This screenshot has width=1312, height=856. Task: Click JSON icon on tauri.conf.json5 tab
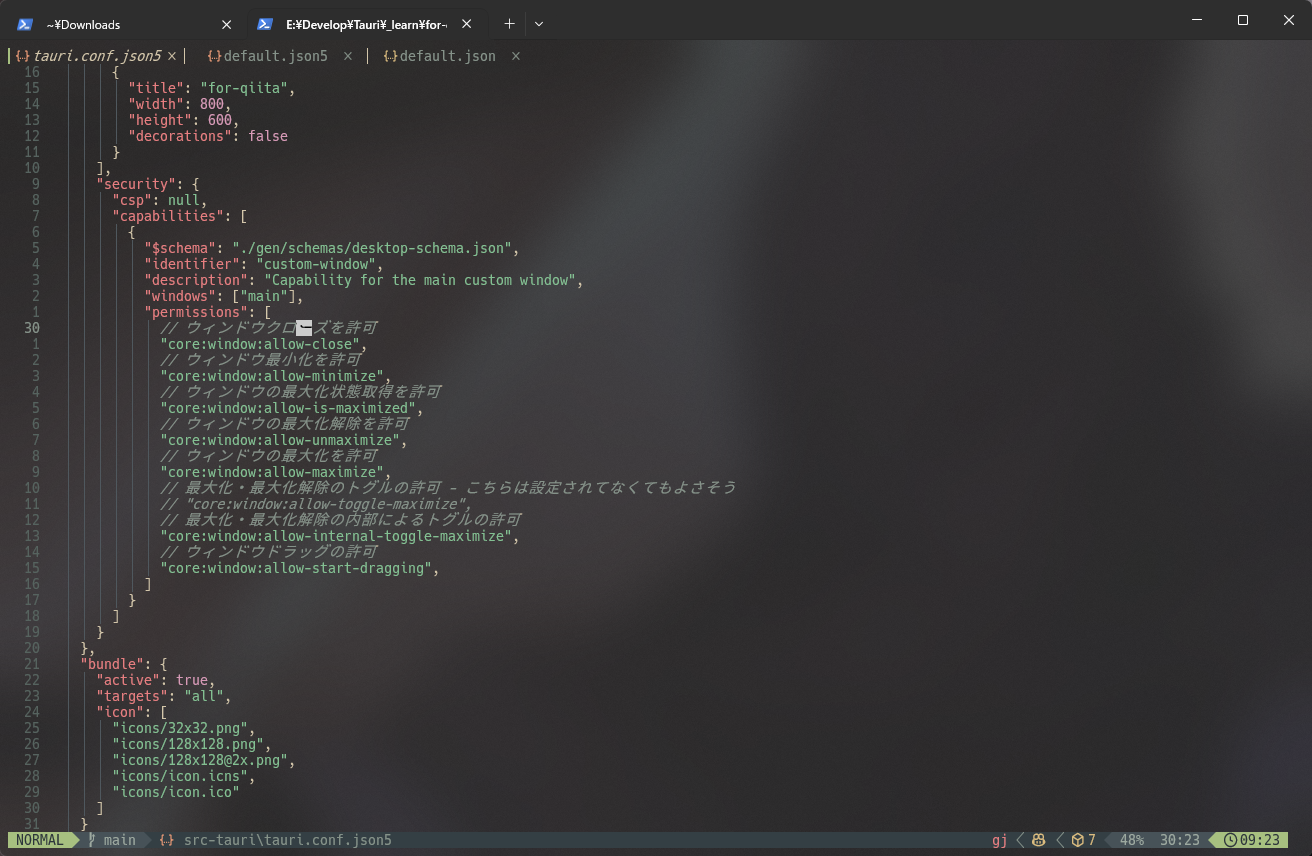click(x=22, y=56)
